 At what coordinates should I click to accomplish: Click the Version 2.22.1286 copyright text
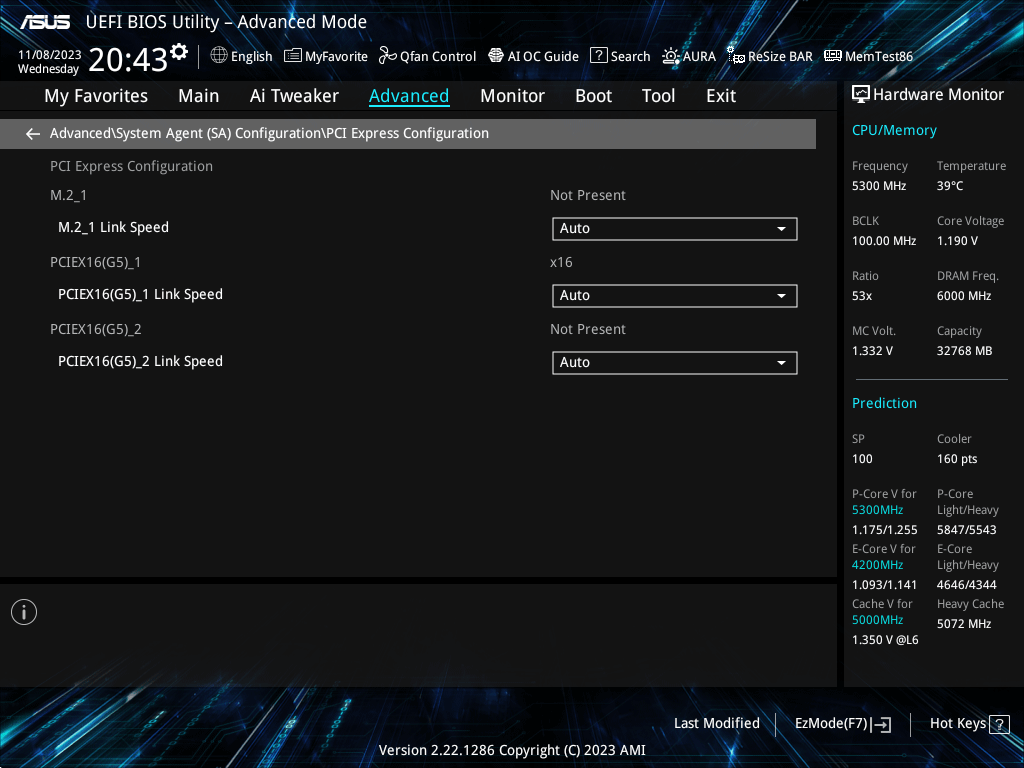click(x=512, y=750)
